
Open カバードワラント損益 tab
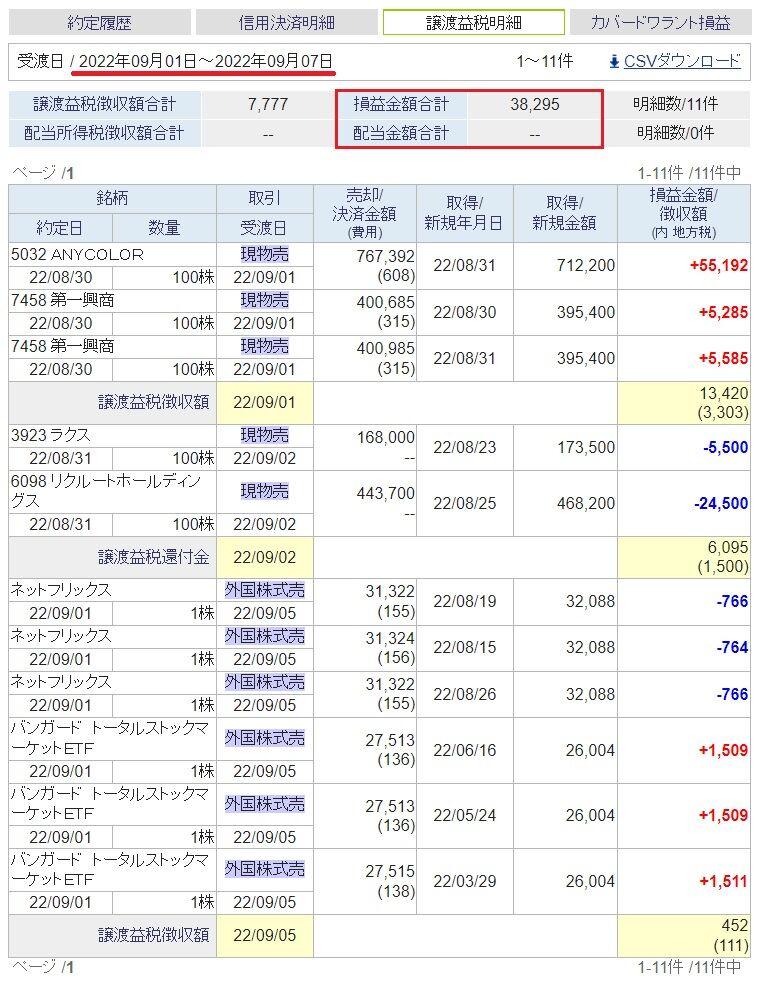[660, 23]
